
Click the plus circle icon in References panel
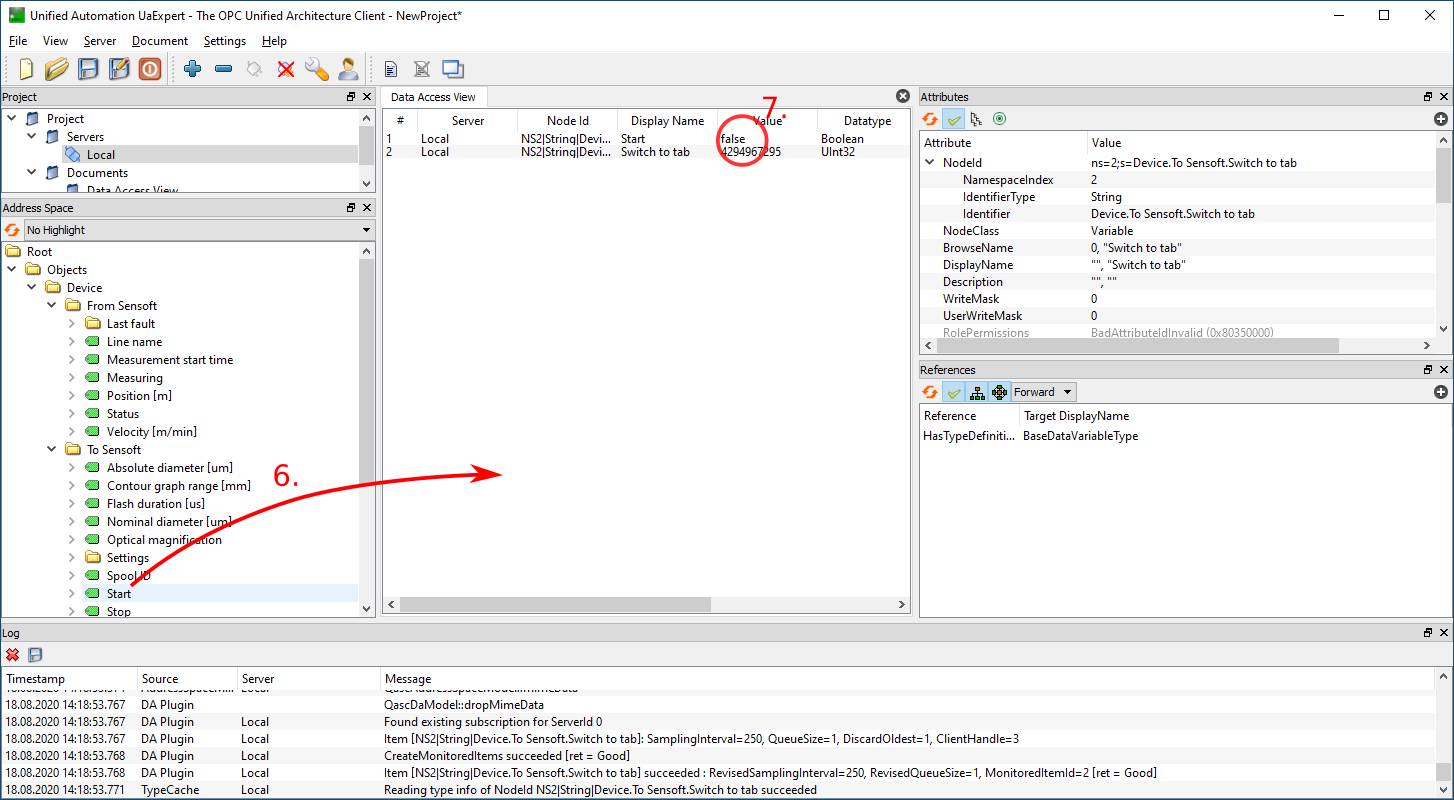tap(1441, 392)
